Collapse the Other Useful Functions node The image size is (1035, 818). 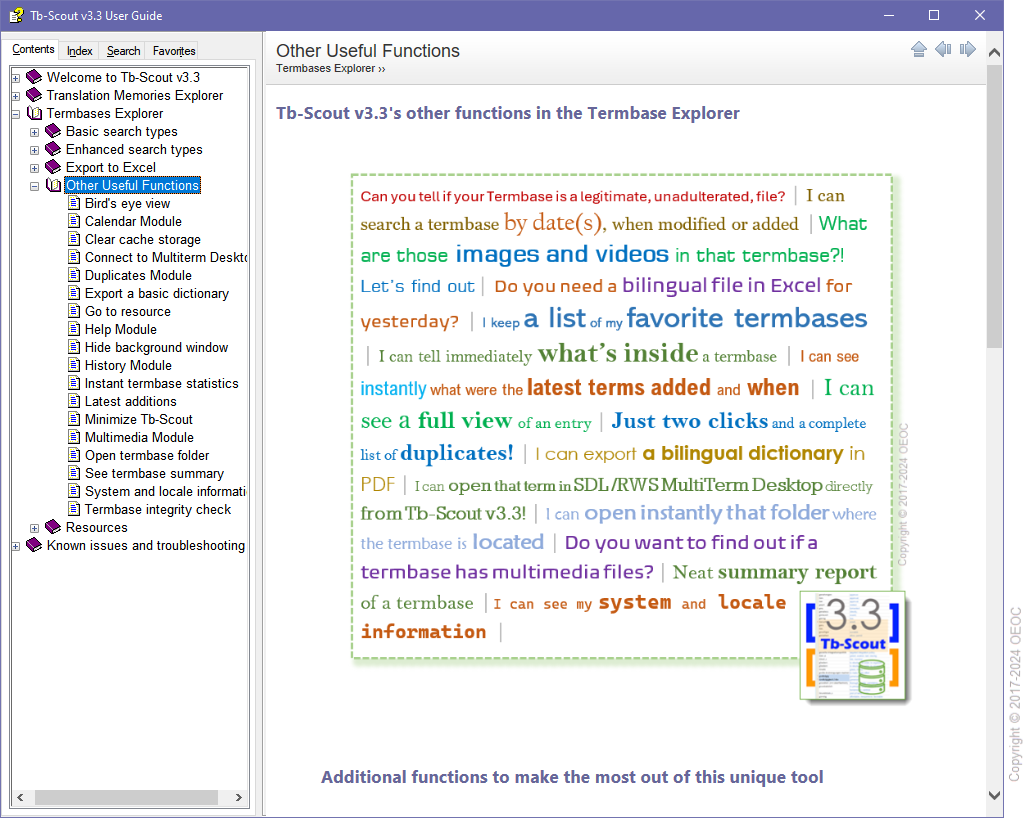click(x=35, y=186)
